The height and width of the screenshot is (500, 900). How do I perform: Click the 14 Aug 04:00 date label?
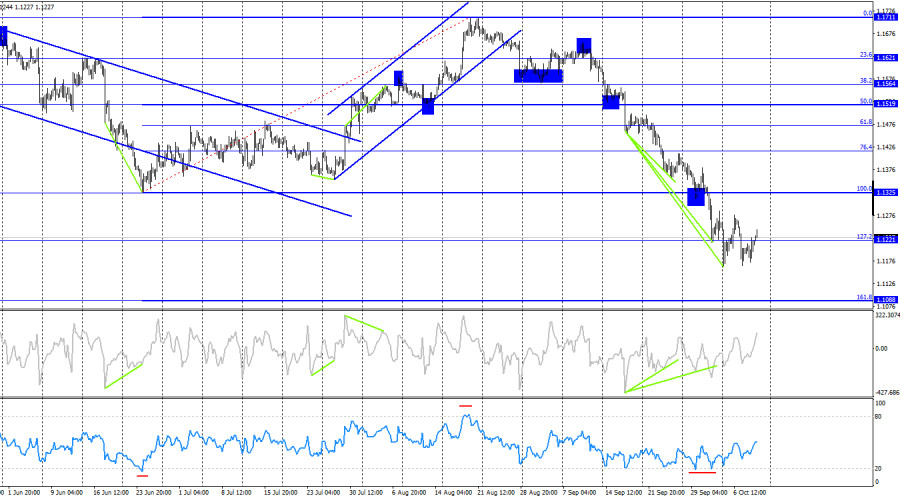[453, 493]
